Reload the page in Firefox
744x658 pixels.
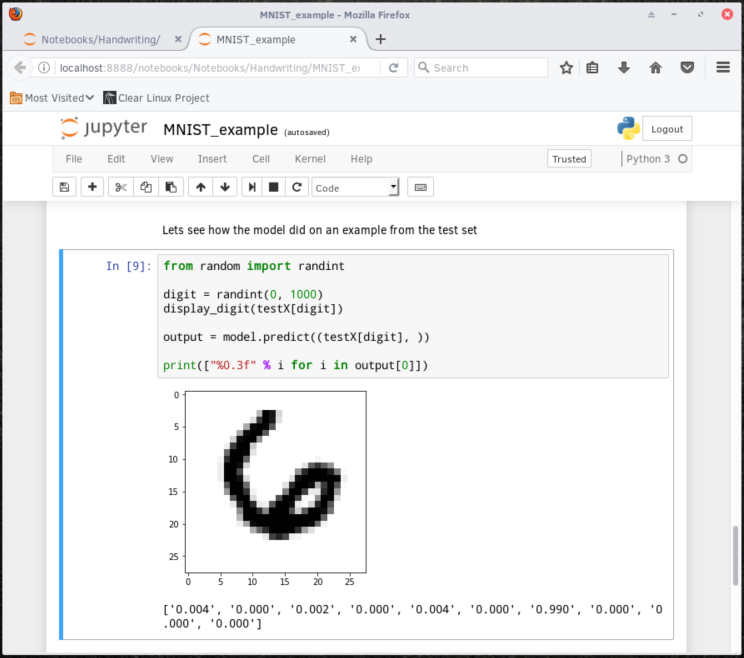[x=393, y=68]
